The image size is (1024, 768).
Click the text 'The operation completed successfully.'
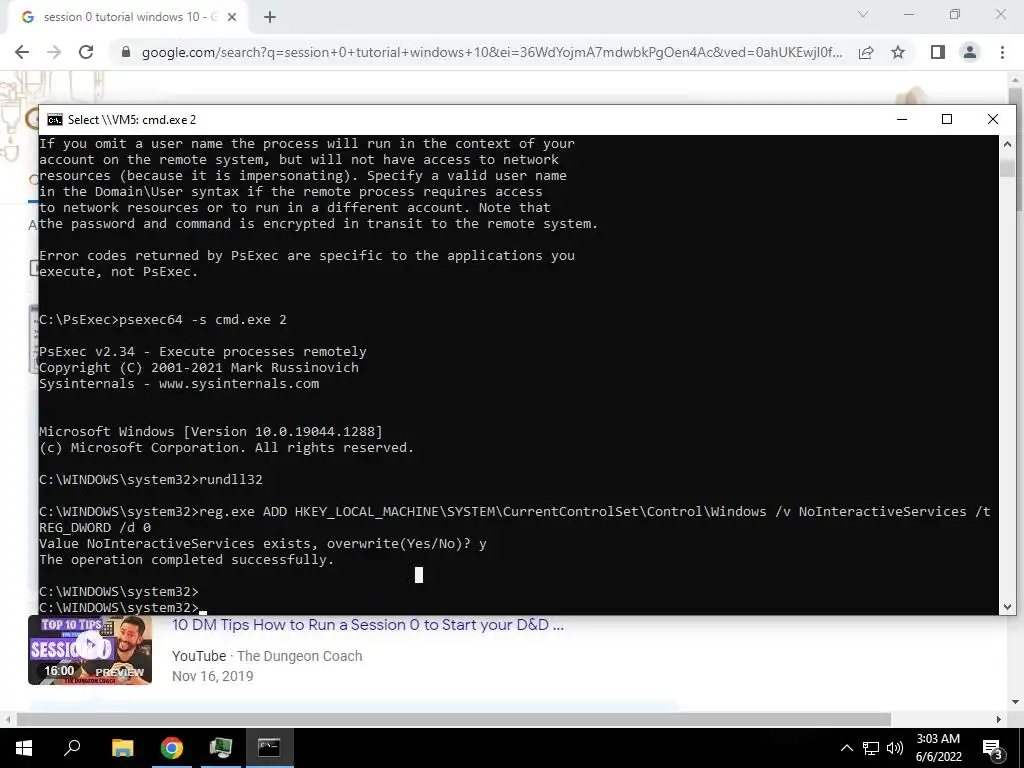pyautogui.click(x=186, y=560)
